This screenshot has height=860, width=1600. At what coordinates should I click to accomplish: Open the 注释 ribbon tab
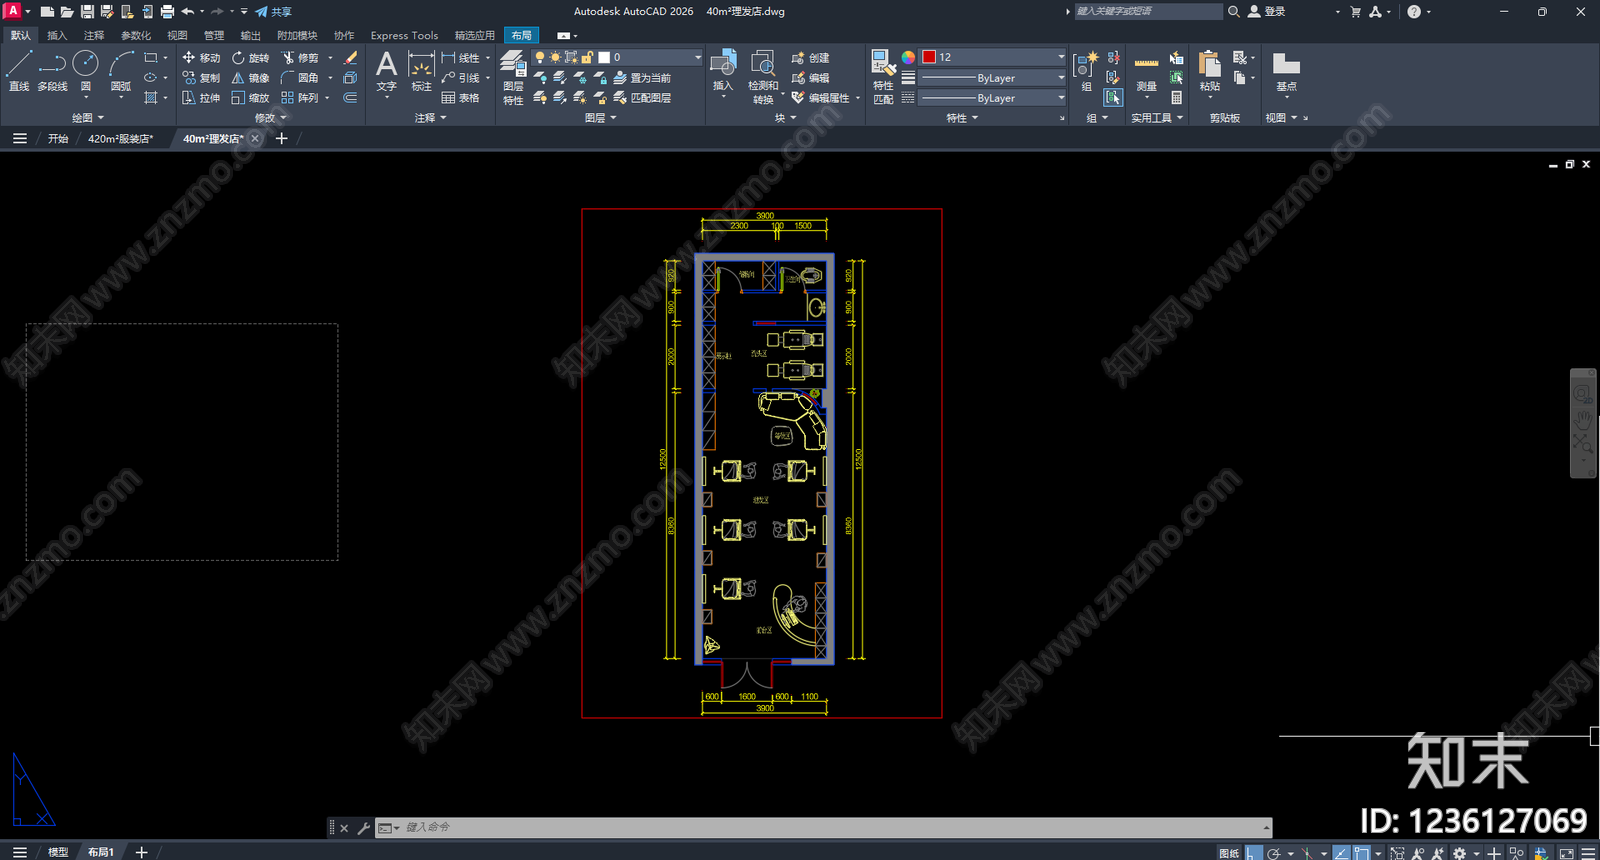(94, 35)
